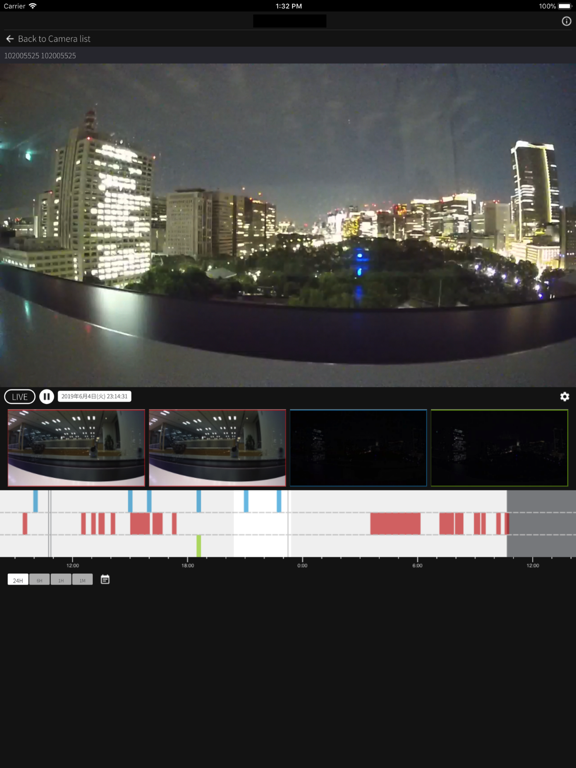Tap the battery indicator in status bar
This screenshot has height=768, width=576.
[x=564, y=6]
